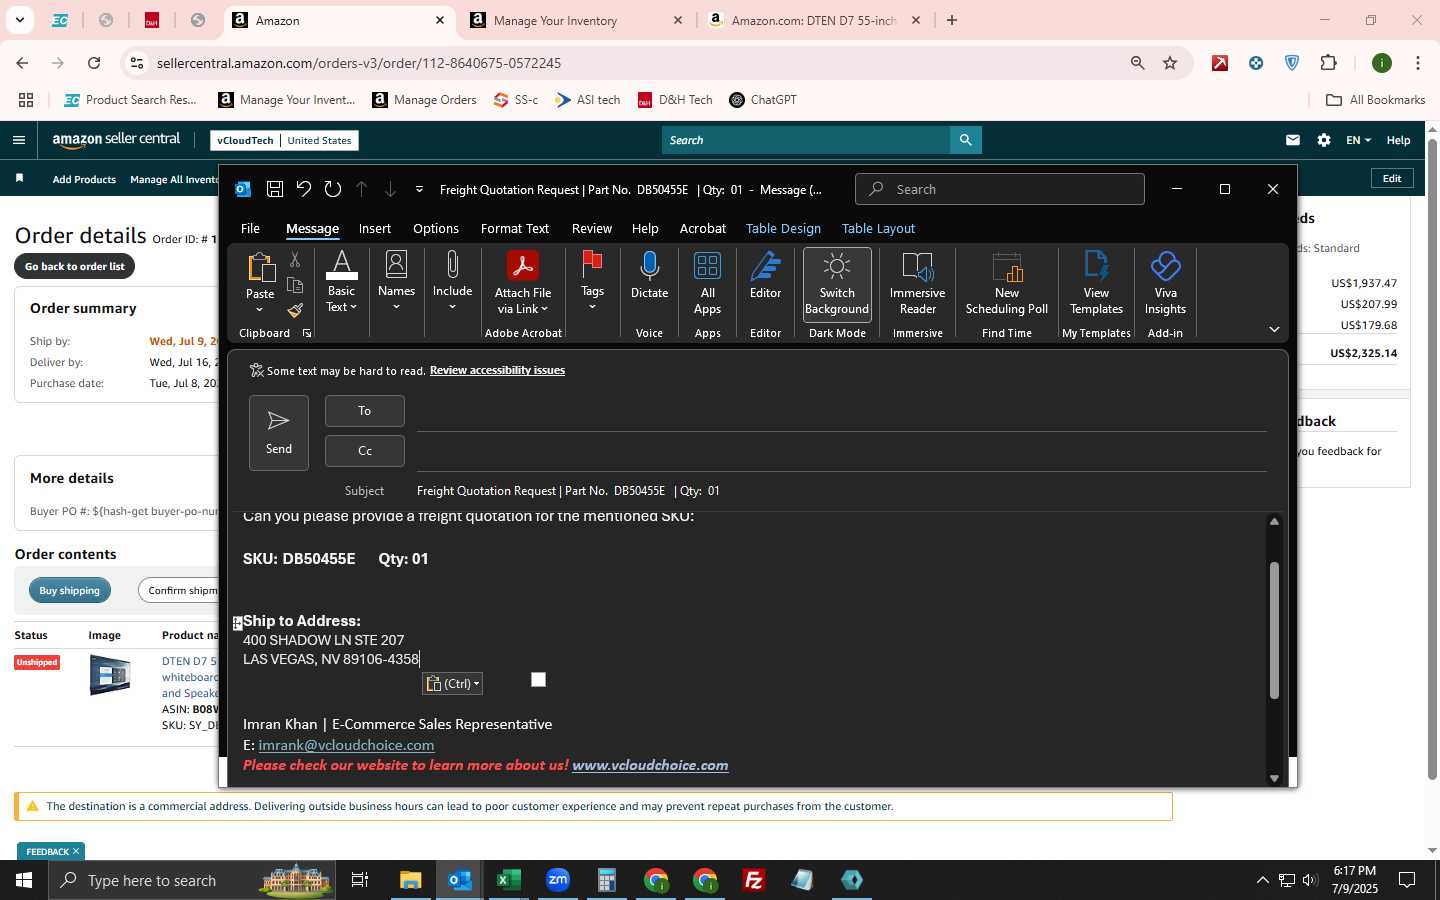Viewport: 1440px width, 900px height.
Task: Open the Review tab
Action: click(x=592, y=228)
